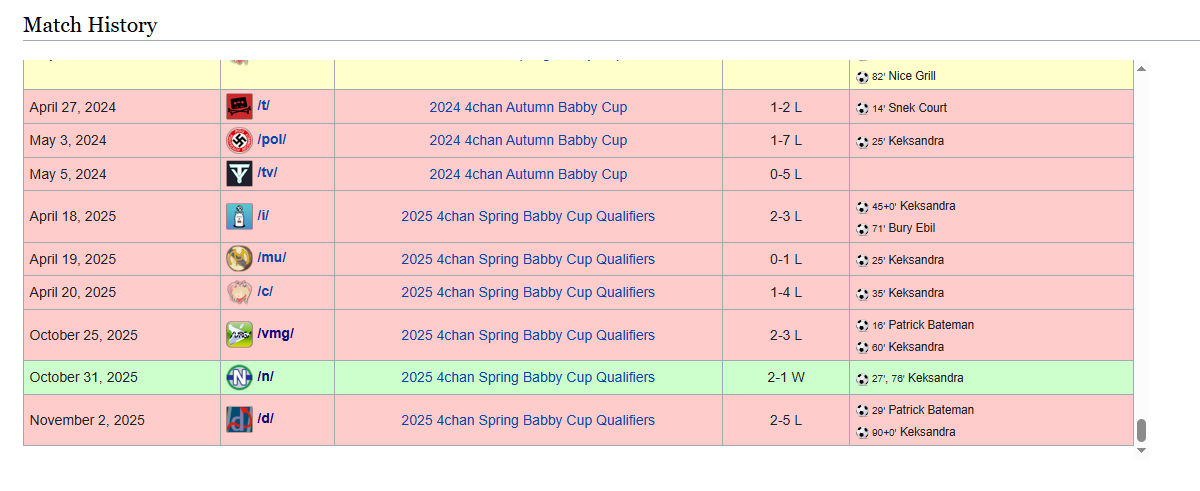Click the /vmg/ team logo icon
Image resolution: width=1200 pixels, height=491 pixels.
point(239,335)
